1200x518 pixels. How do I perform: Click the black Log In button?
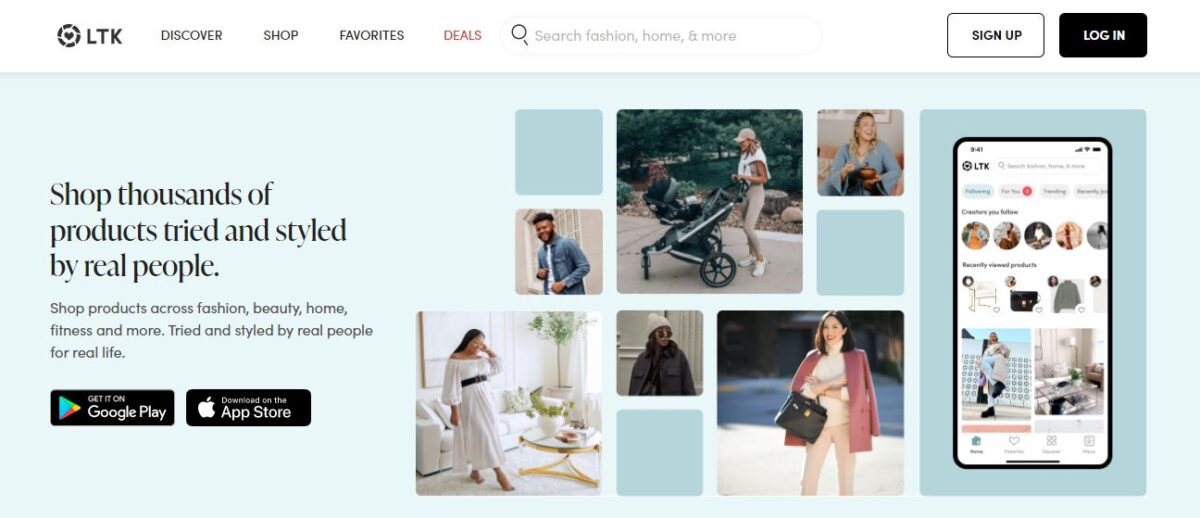point(1103,35)
